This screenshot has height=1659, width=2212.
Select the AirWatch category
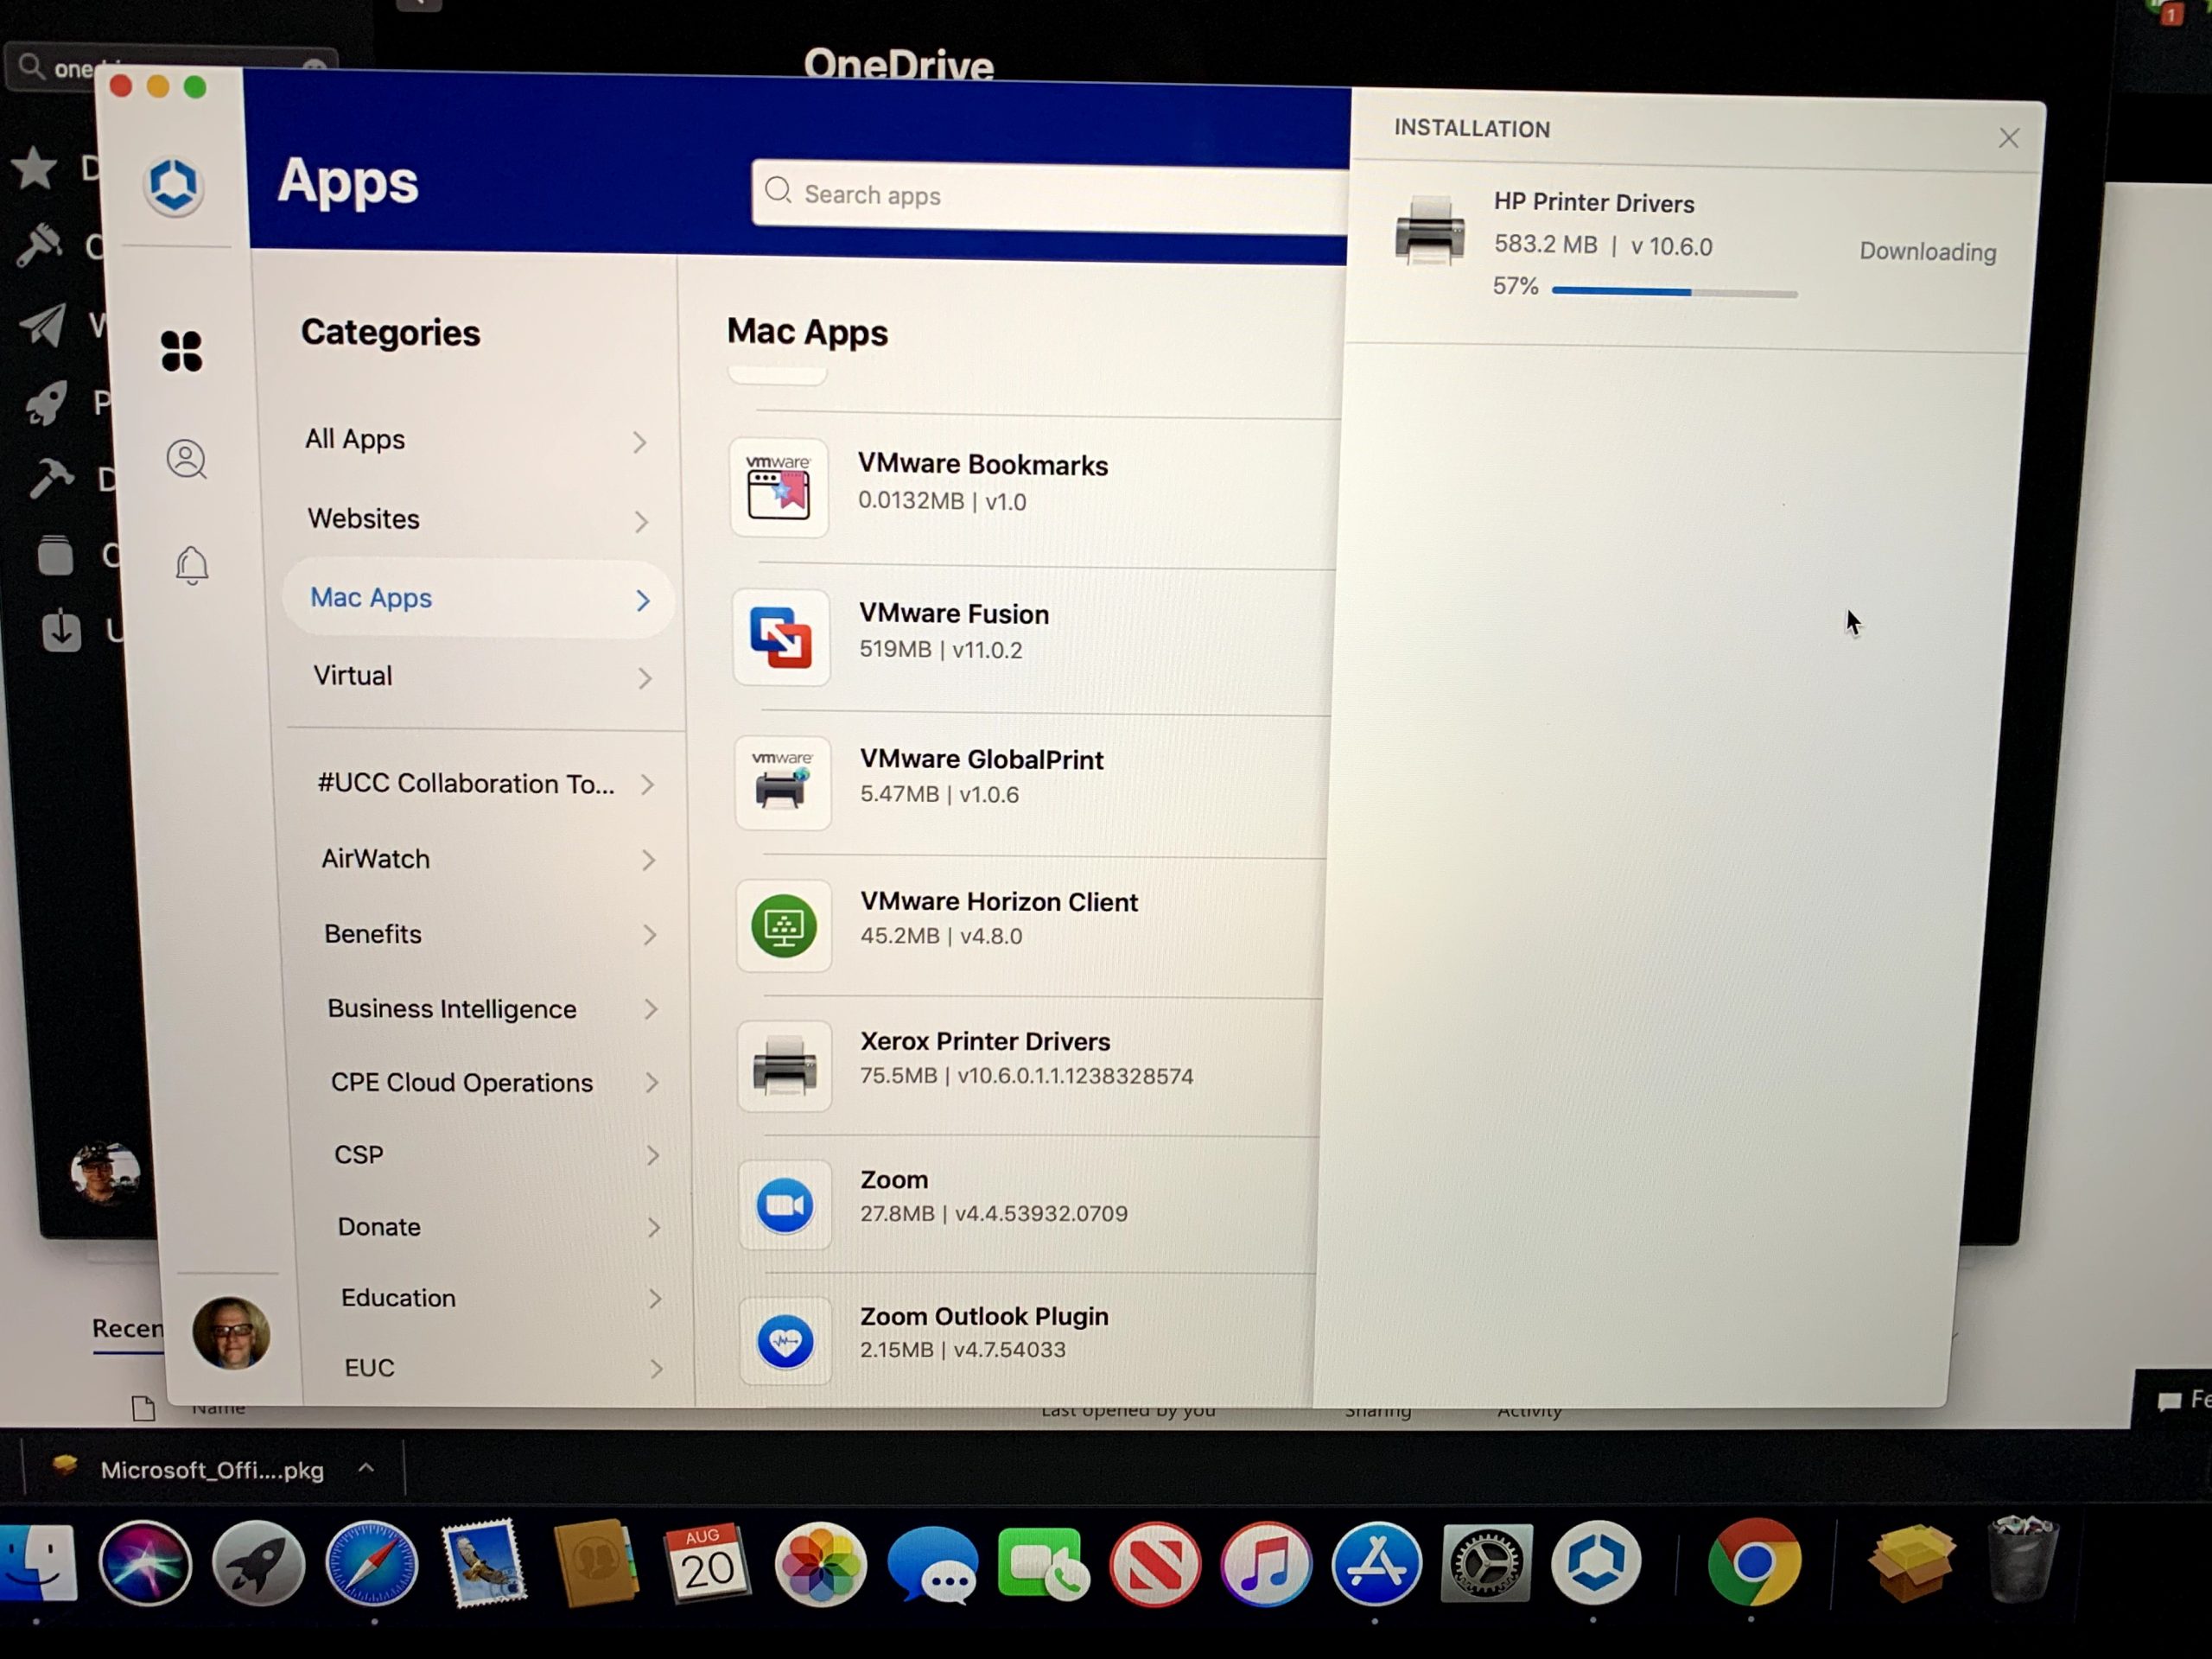[376, 859]
